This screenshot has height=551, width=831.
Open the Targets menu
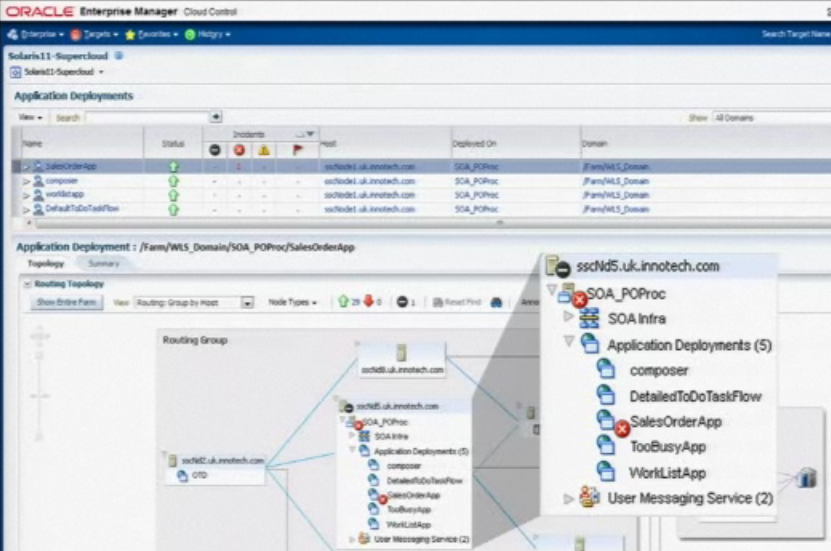[x=94, y=34]
